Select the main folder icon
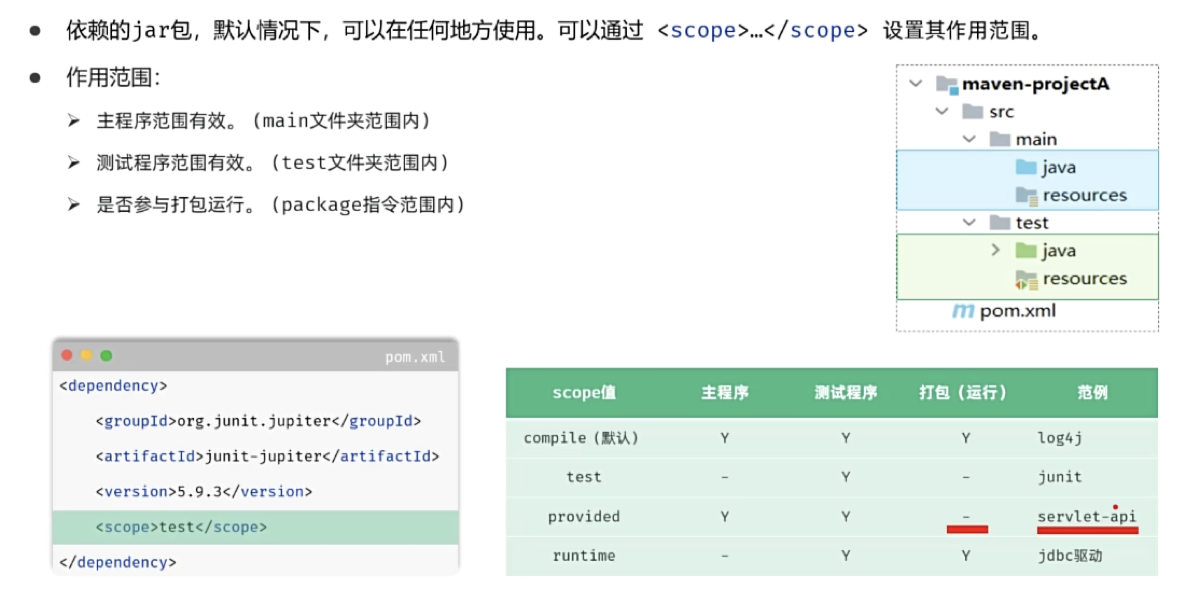The image size is (1200, 592). pos(1000,139)
